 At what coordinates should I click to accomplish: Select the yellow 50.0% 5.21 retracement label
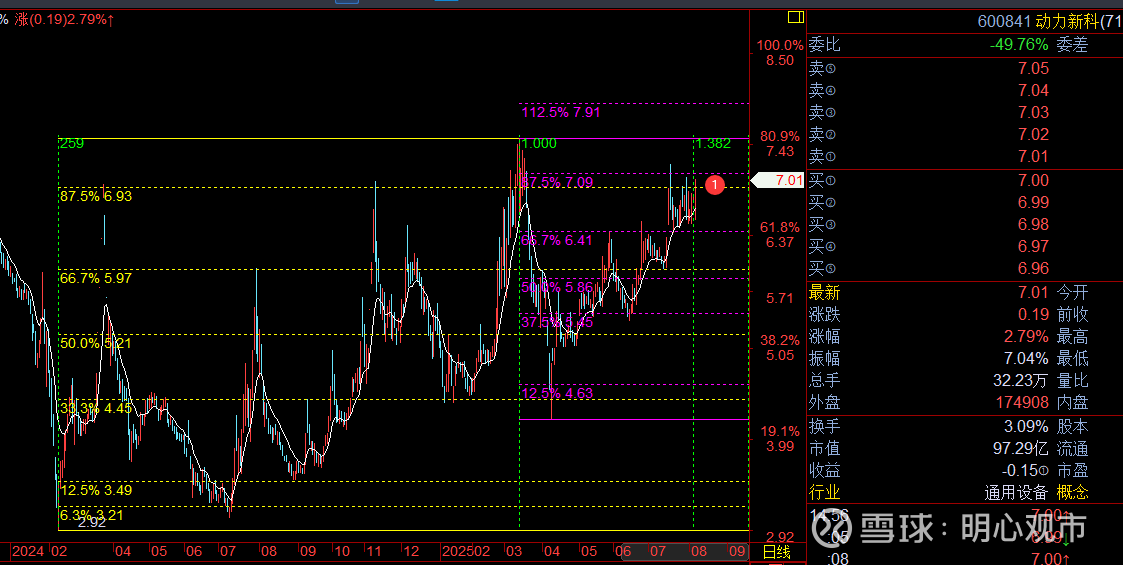pyautogui.click(x=96, y=343)
